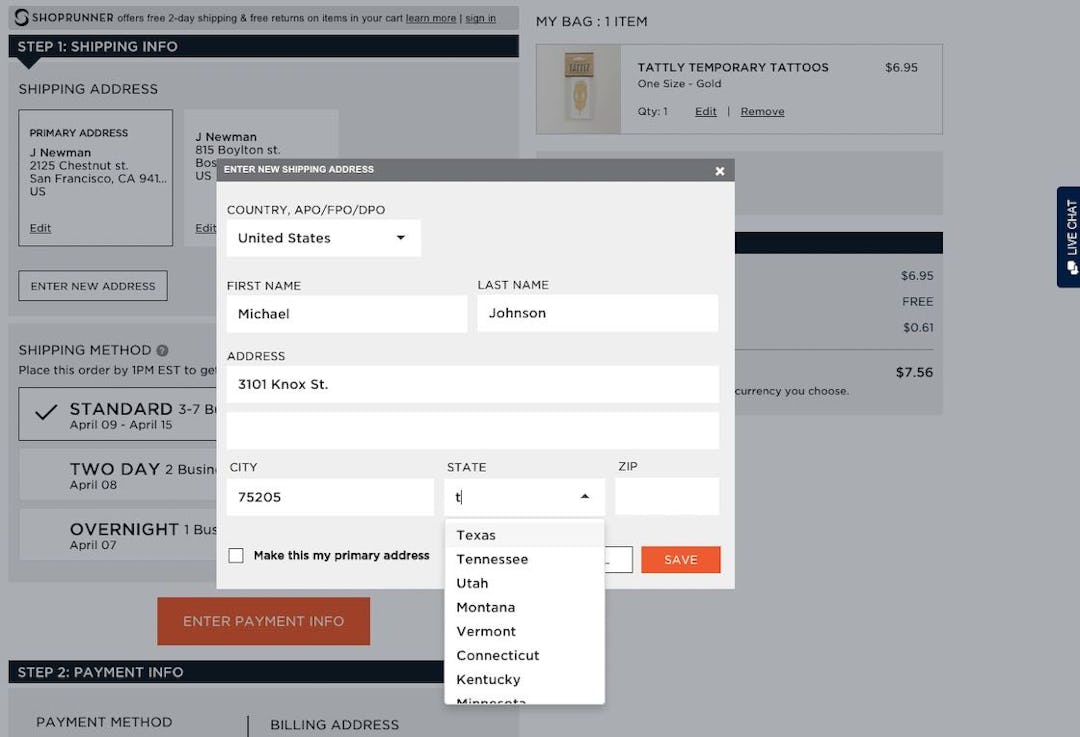Click the Enter Payment Info button

click(x=263, y=621)
